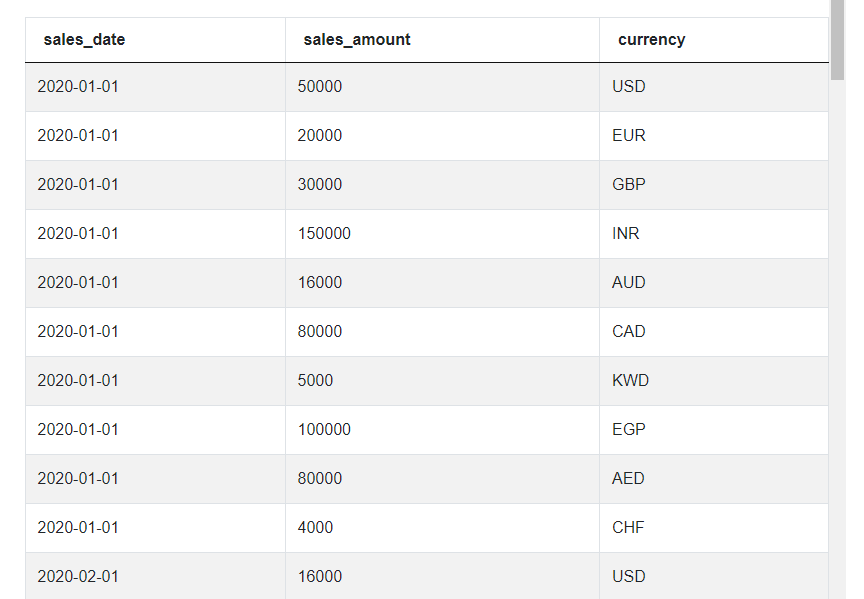The image size is (864, 599).
Task: Click the CAD currency cell
Action: pos(714,332)
